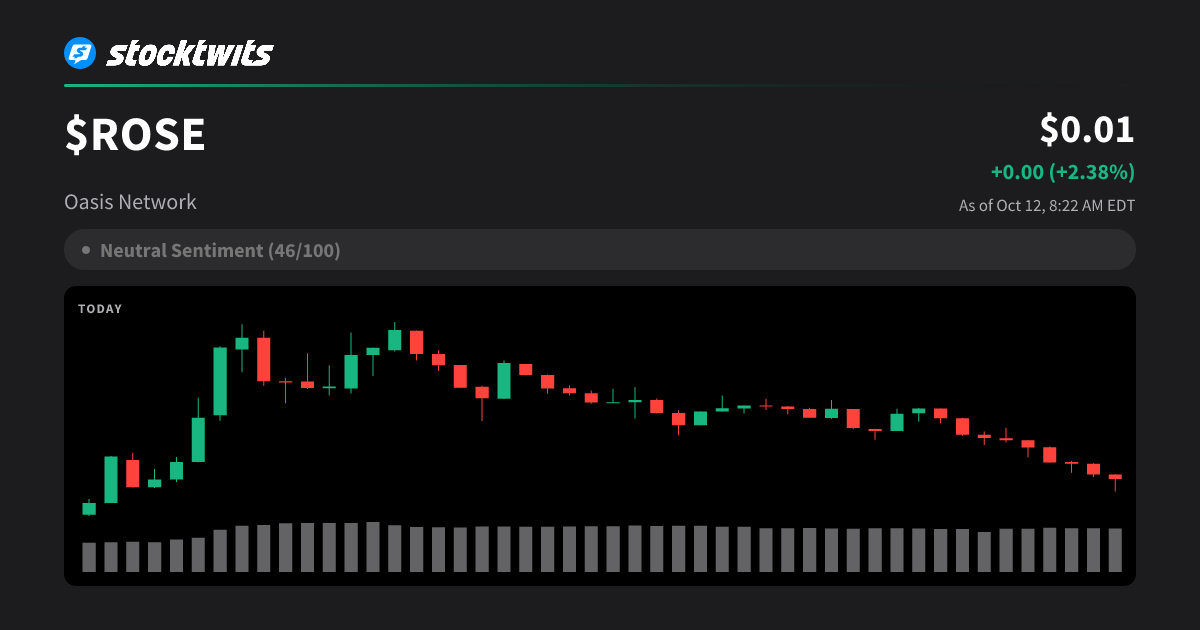1200x630 pixels.
Task: Click the first green candlestick at chart start
Action: [x=89, y=508]
